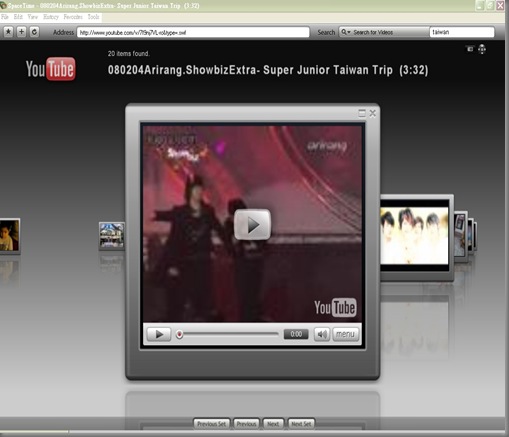Click the 0:00 time display
This screenshot has height=437, width=509.
pyautogui.click(x=296, y=334)
